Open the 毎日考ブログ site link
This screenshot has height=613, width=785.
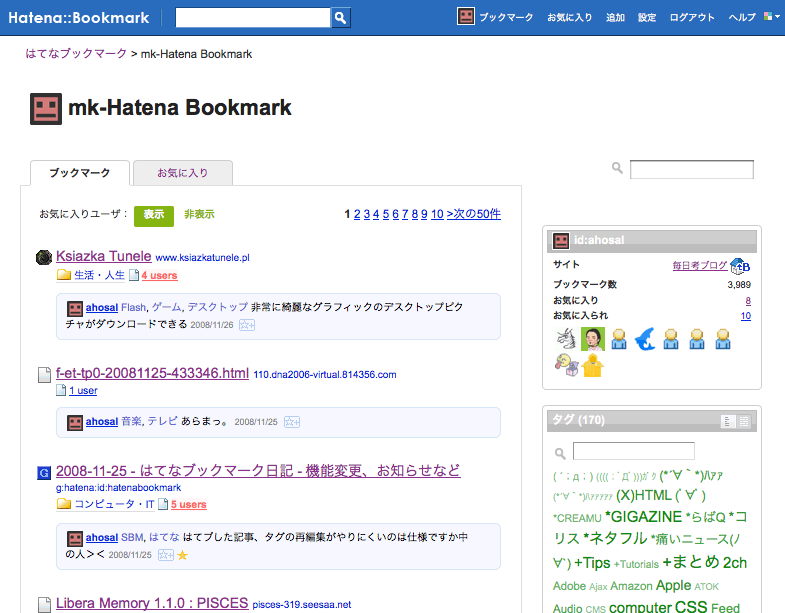700,265
